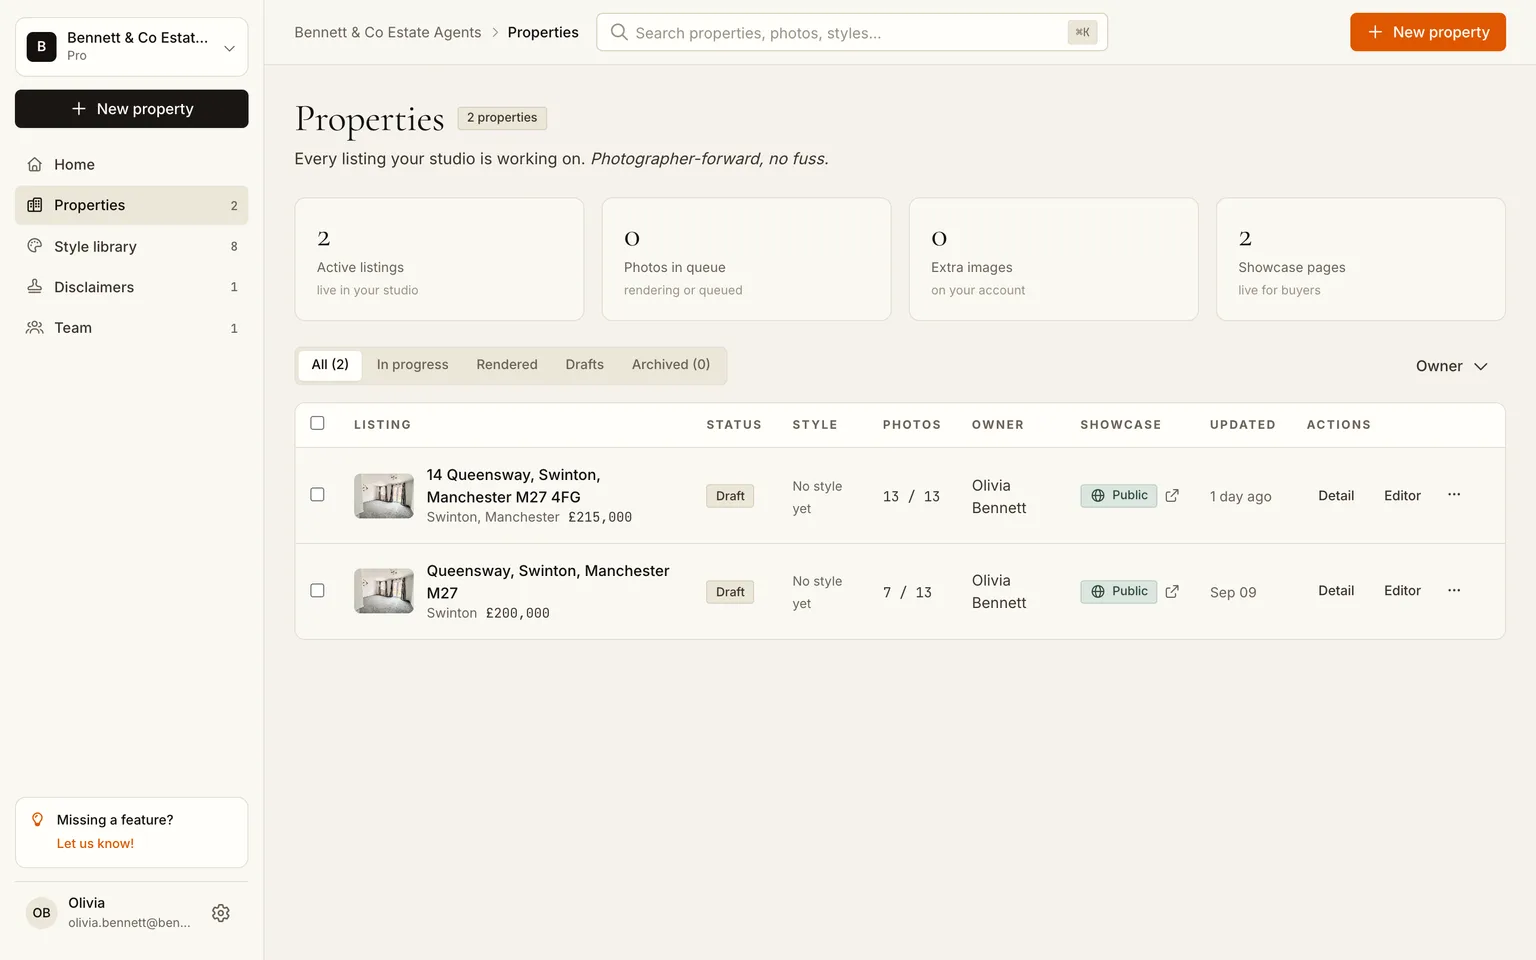This screenshot has width=1536, height=960.
Task: Open Detail for 14 Queensway listing
Action: 1336,495
